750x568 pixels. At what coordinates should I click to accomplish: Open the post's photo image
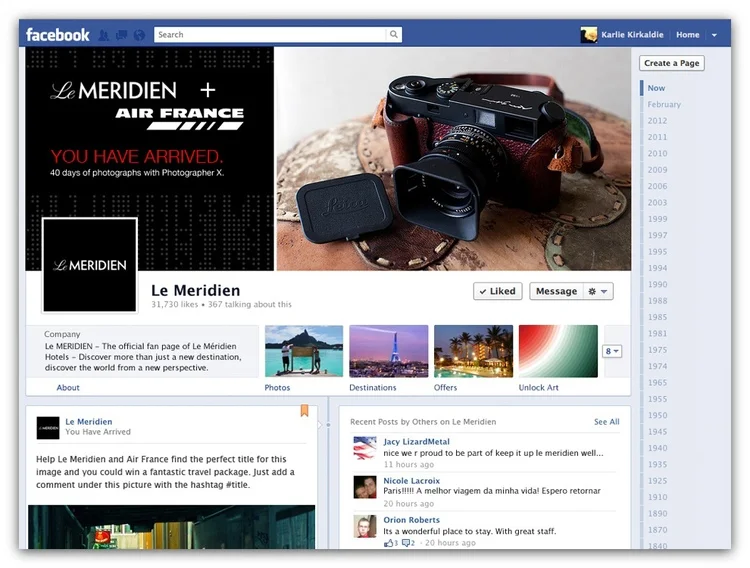[171, 527]
